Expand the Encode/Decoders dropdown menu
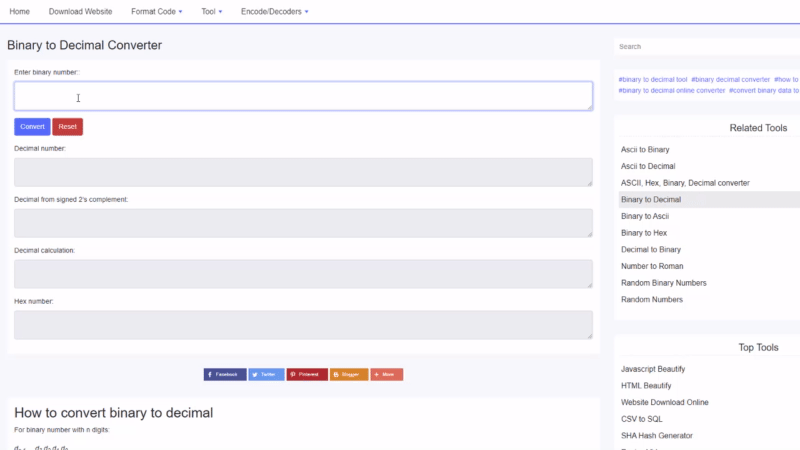Screen dimensions: 800x450 point(274,11)
